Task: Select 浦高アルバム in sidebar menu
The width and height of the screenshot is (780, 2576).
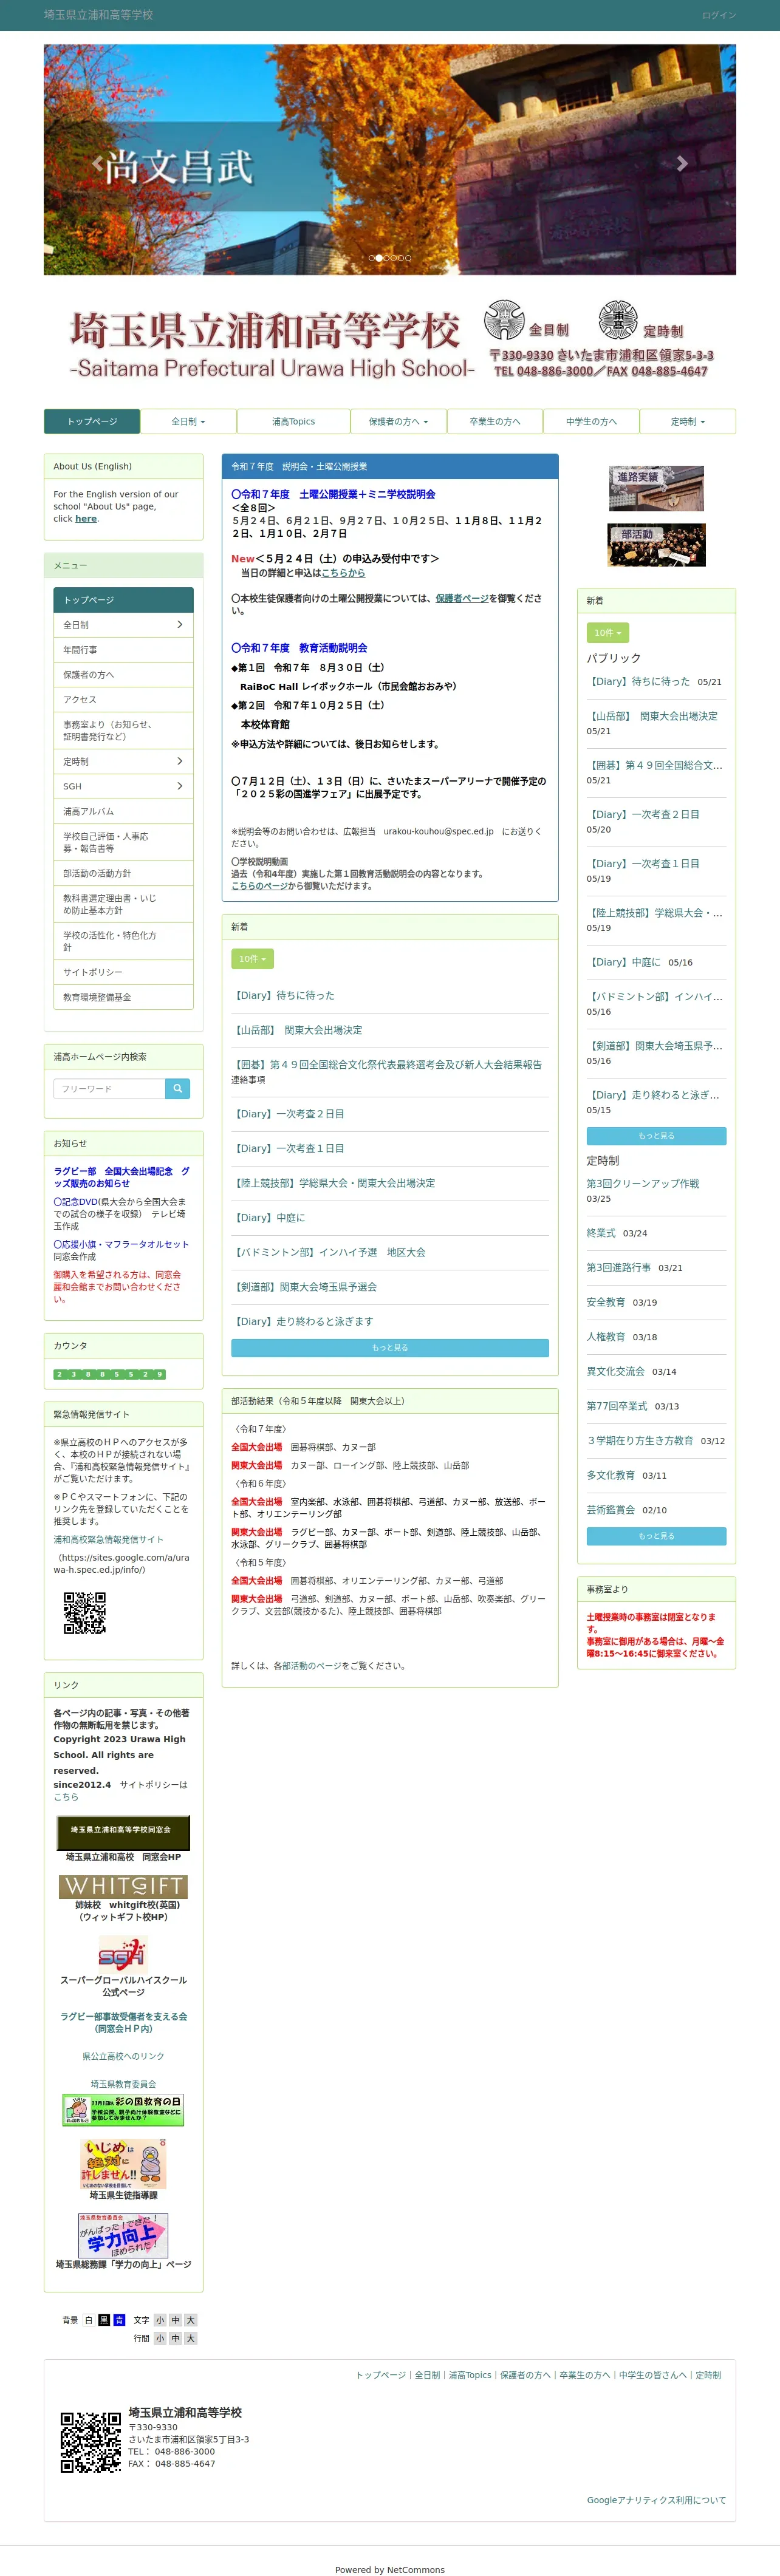Action: click(x=123, y=811)
